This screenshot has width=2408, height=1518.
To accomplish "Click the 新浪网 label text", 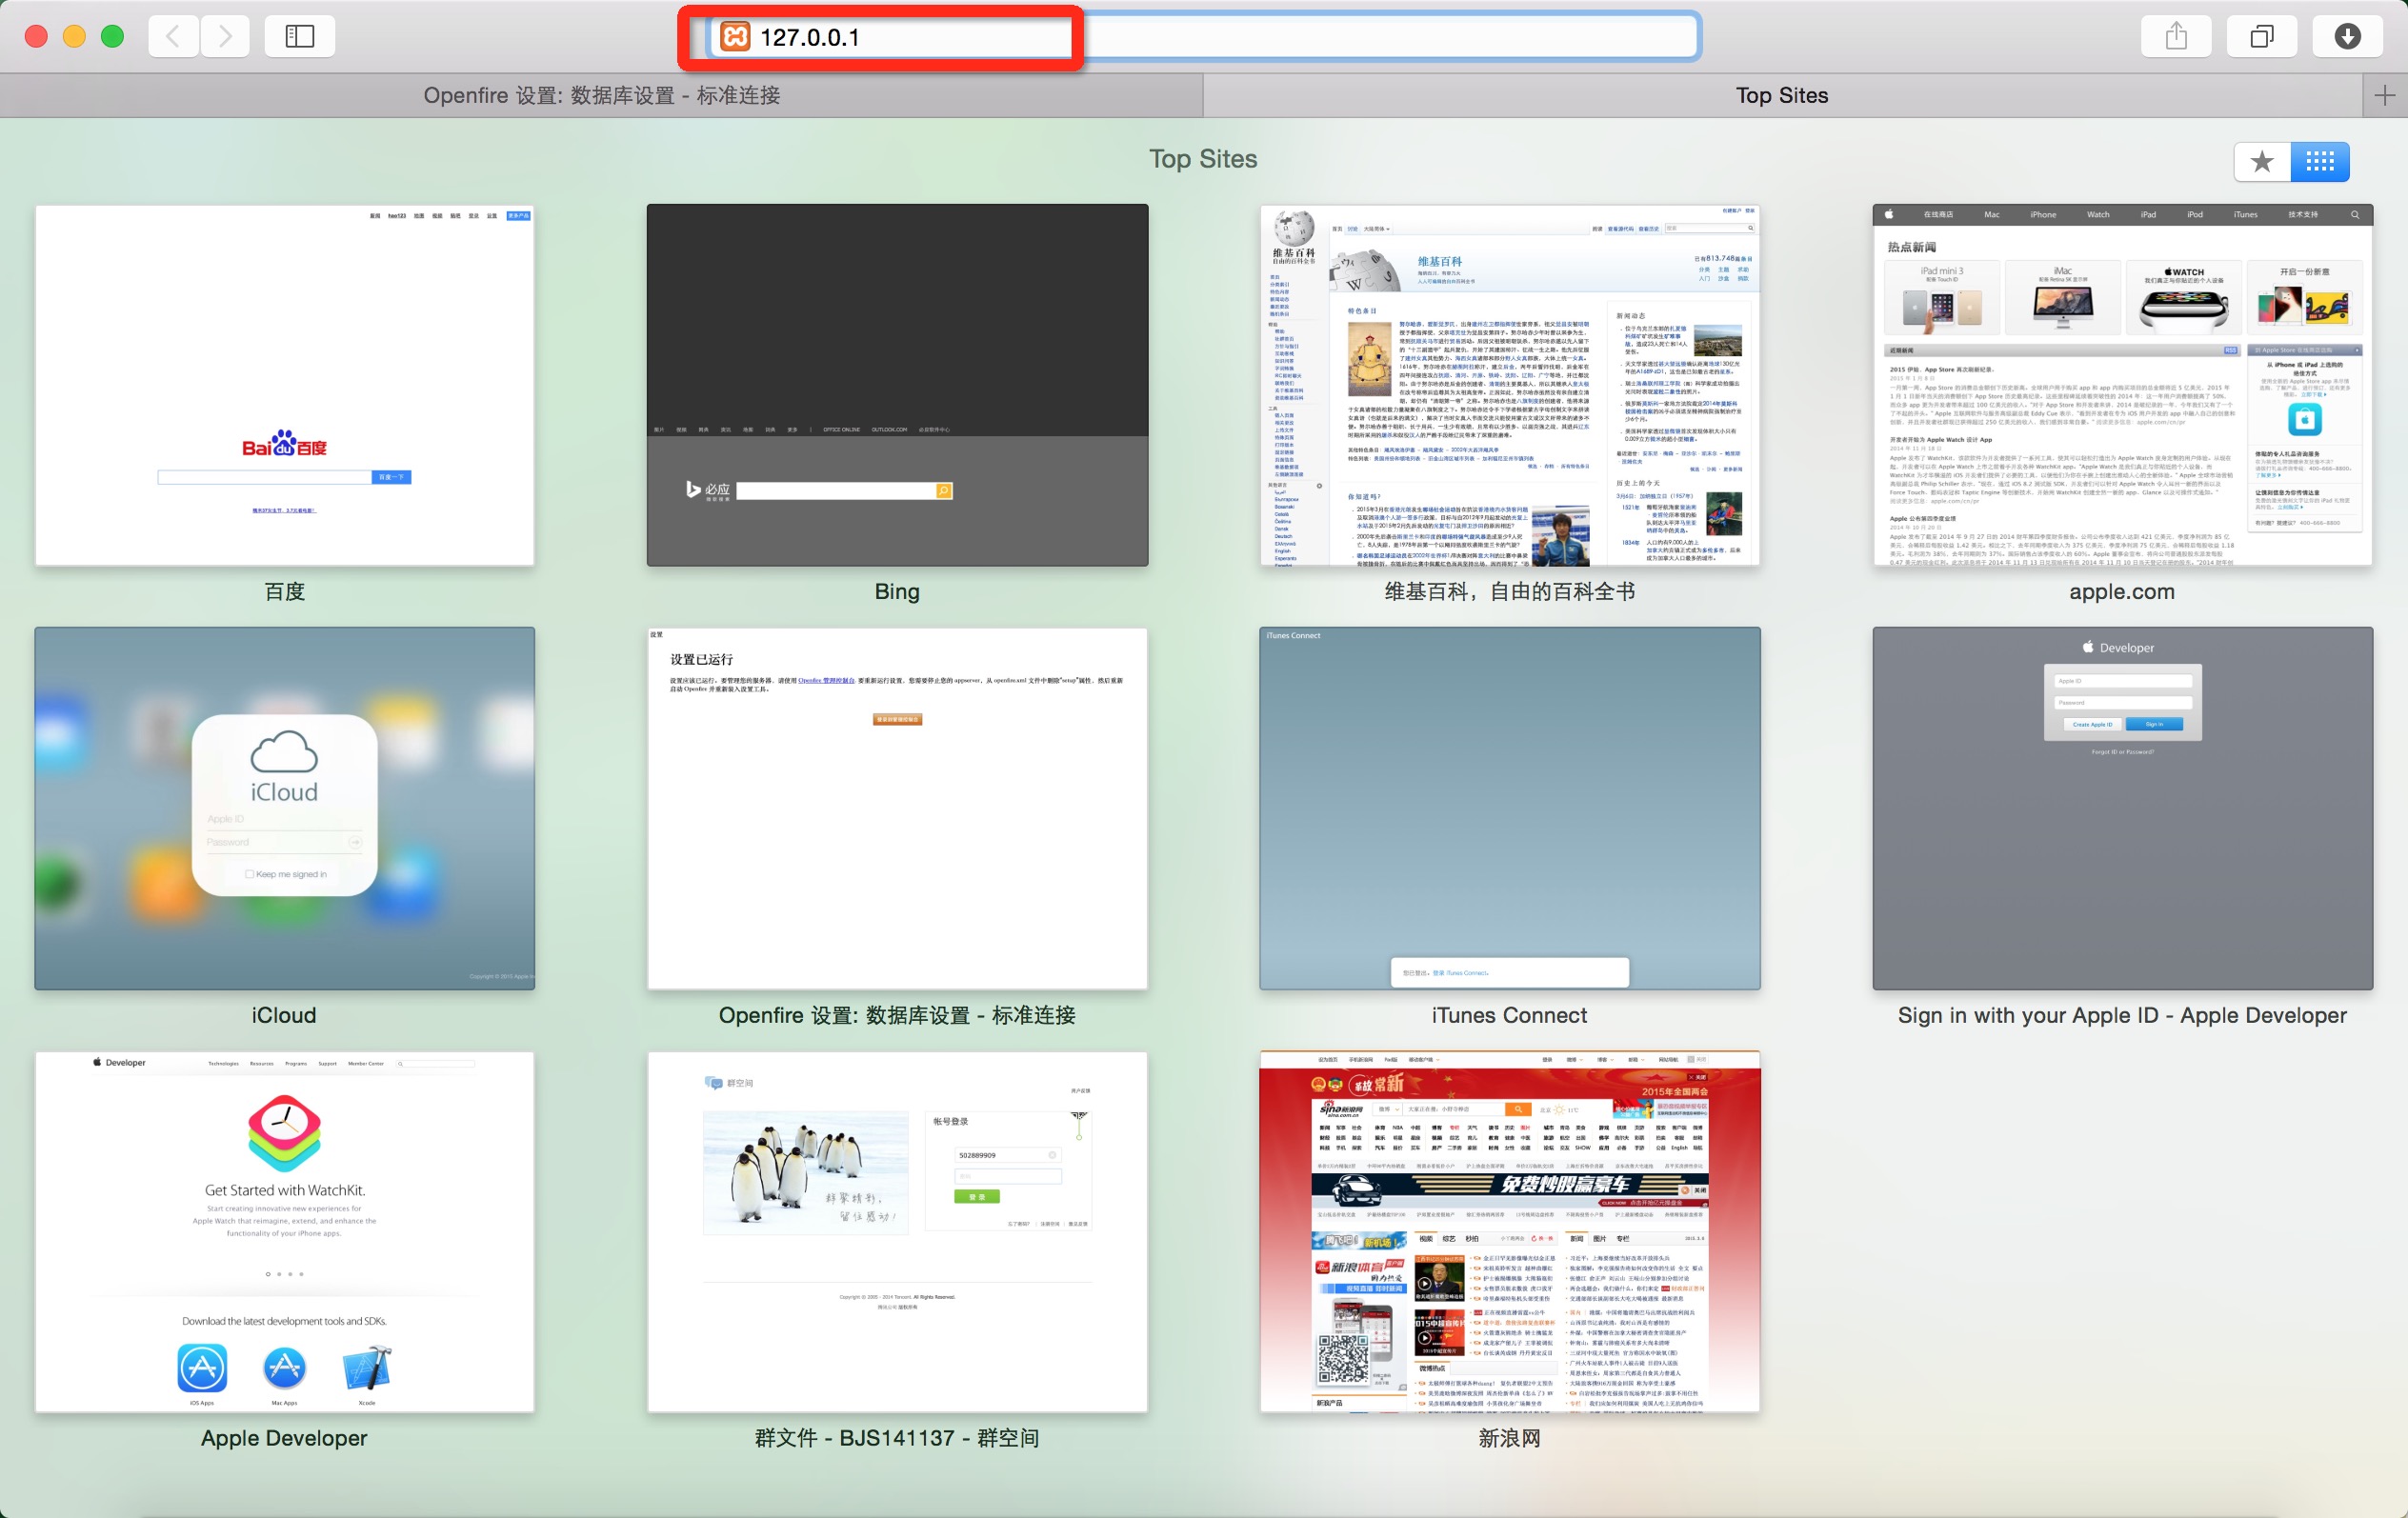I will tap(1510, 1438).
